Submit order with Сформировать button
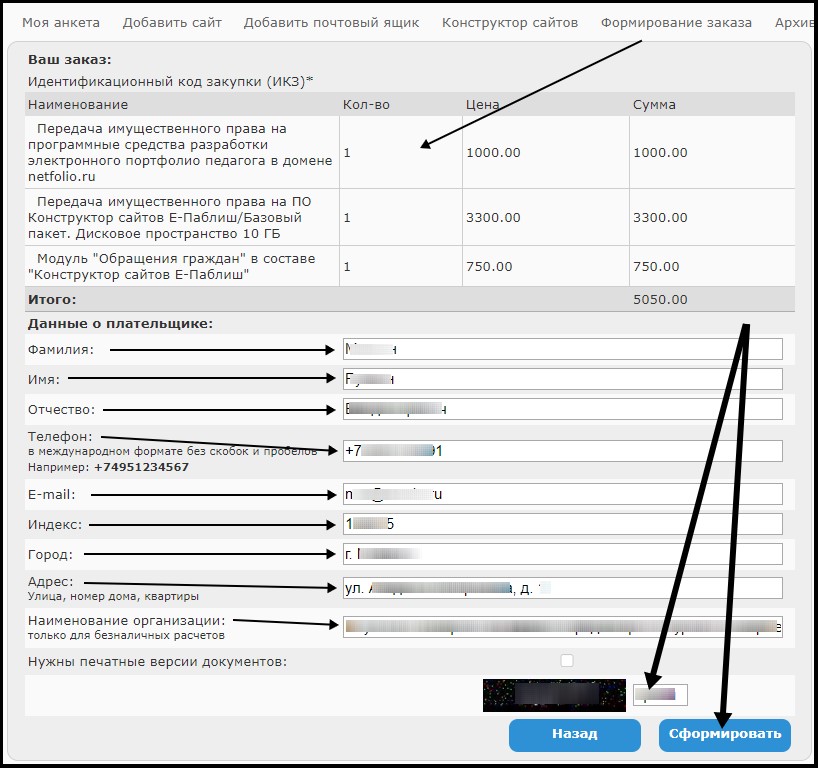This screenshot has height=768, width=818. pos(725,734)
